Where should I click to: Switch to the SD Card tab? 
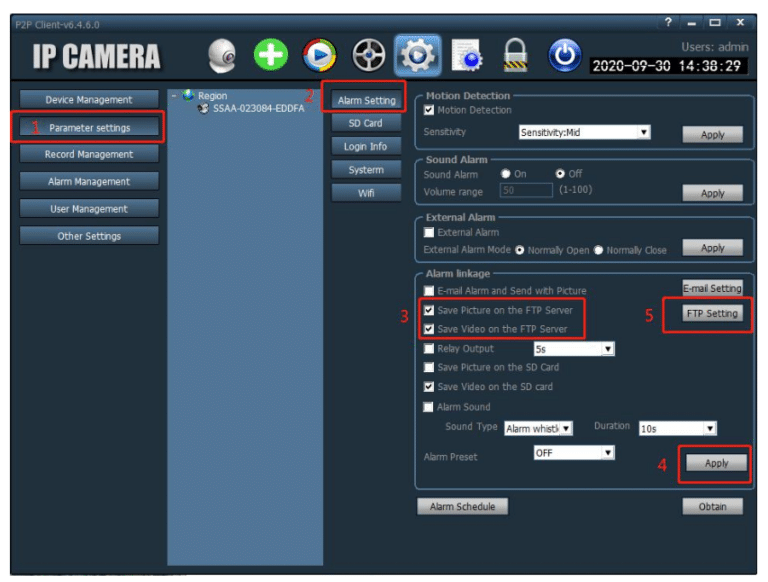(365, 123)
